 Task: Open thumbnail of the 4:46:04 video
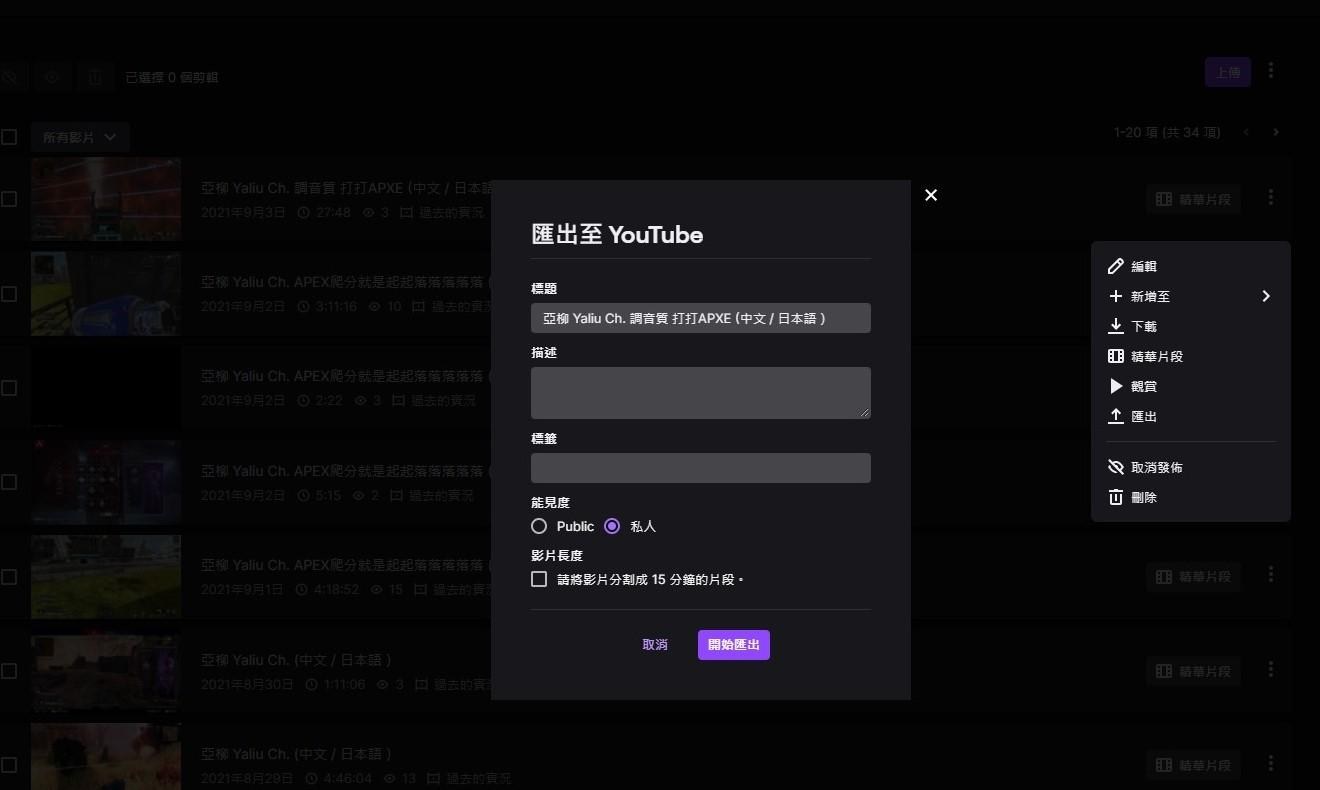106,756
